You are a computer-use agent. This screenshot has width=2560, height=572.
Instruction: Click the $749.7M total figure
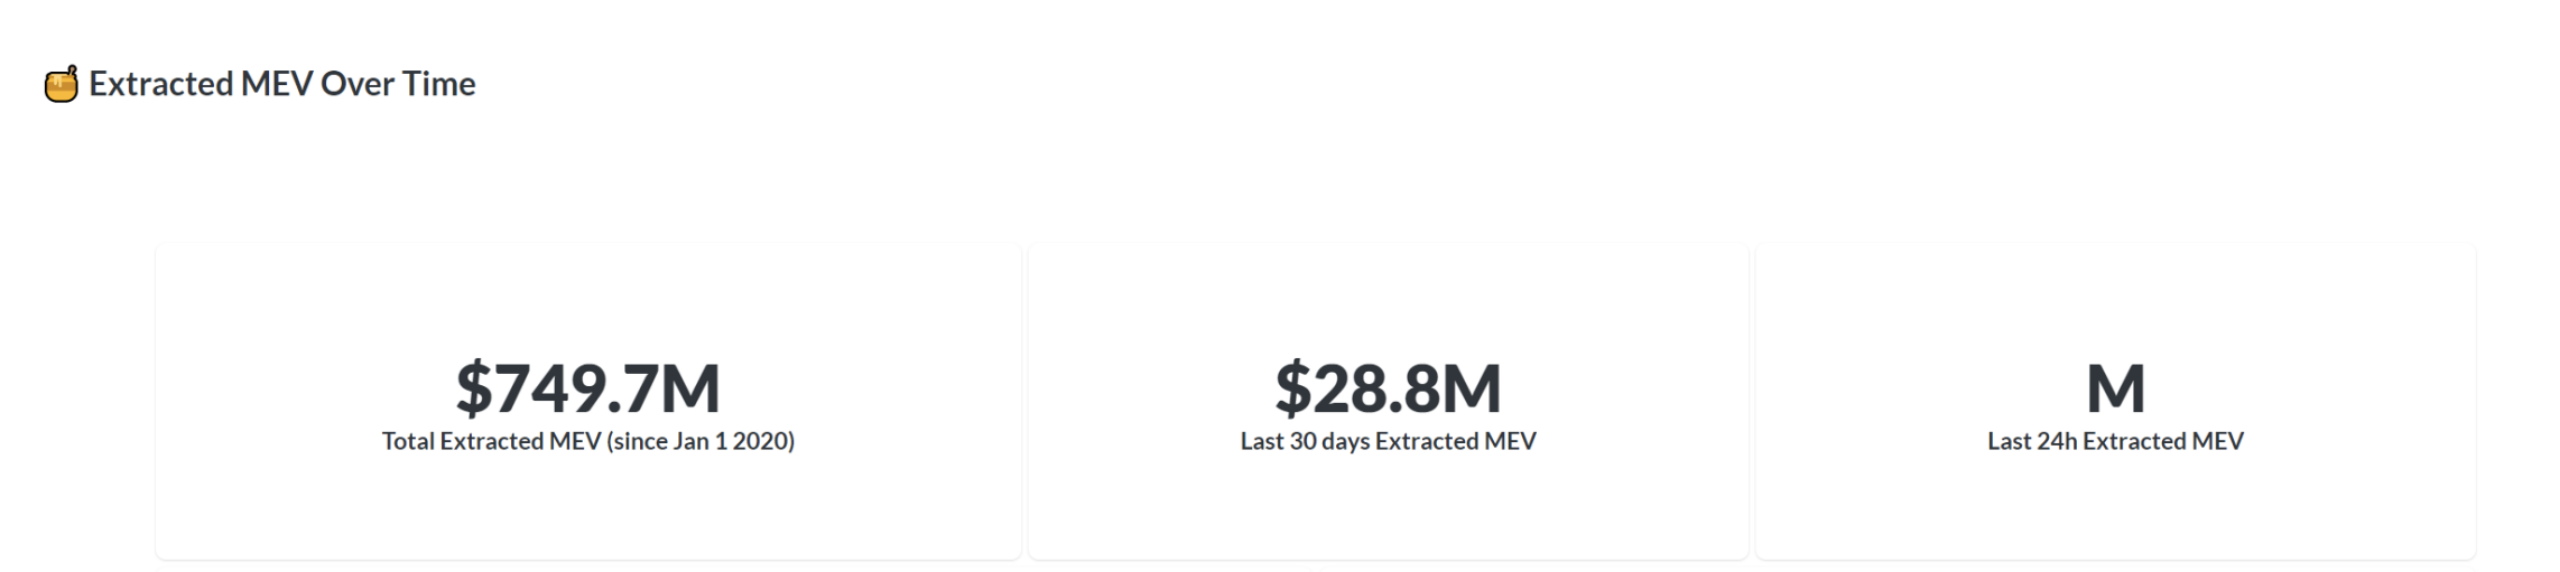tap(588, 388)
